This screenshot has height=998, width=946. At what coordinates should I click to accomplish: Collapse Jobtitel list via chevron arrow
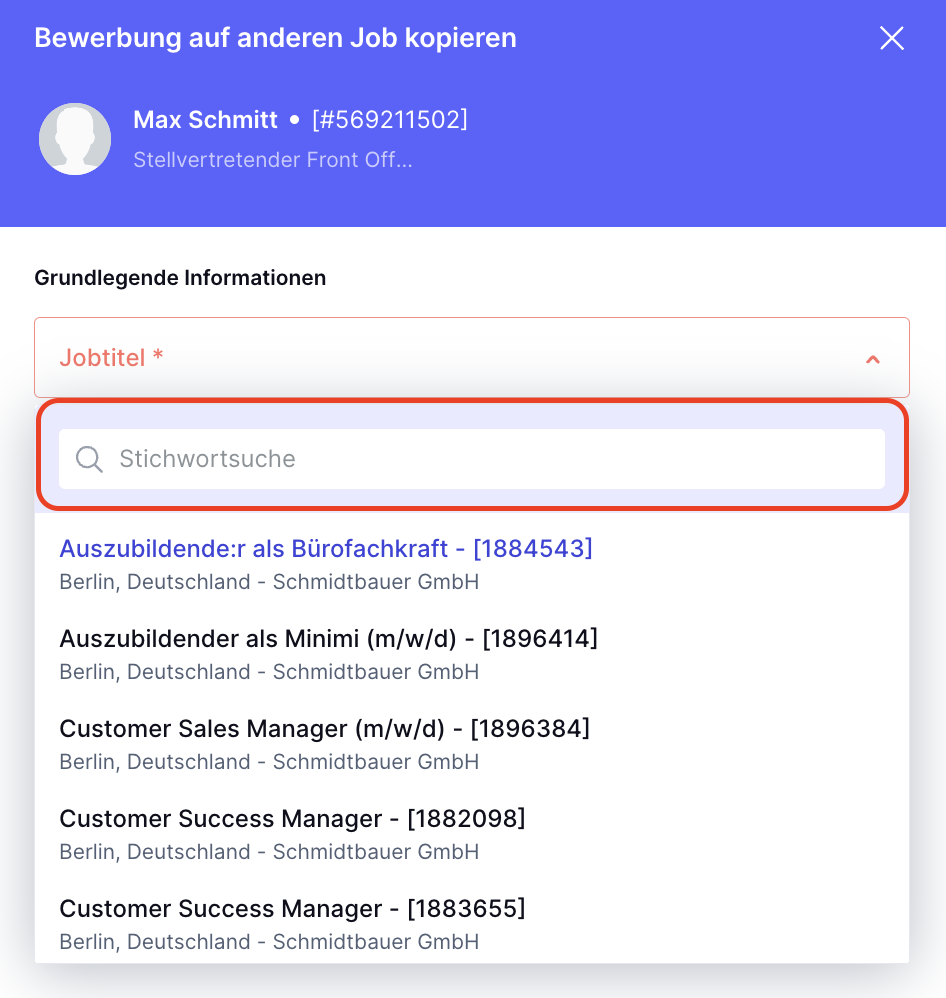tap(873, 360)
